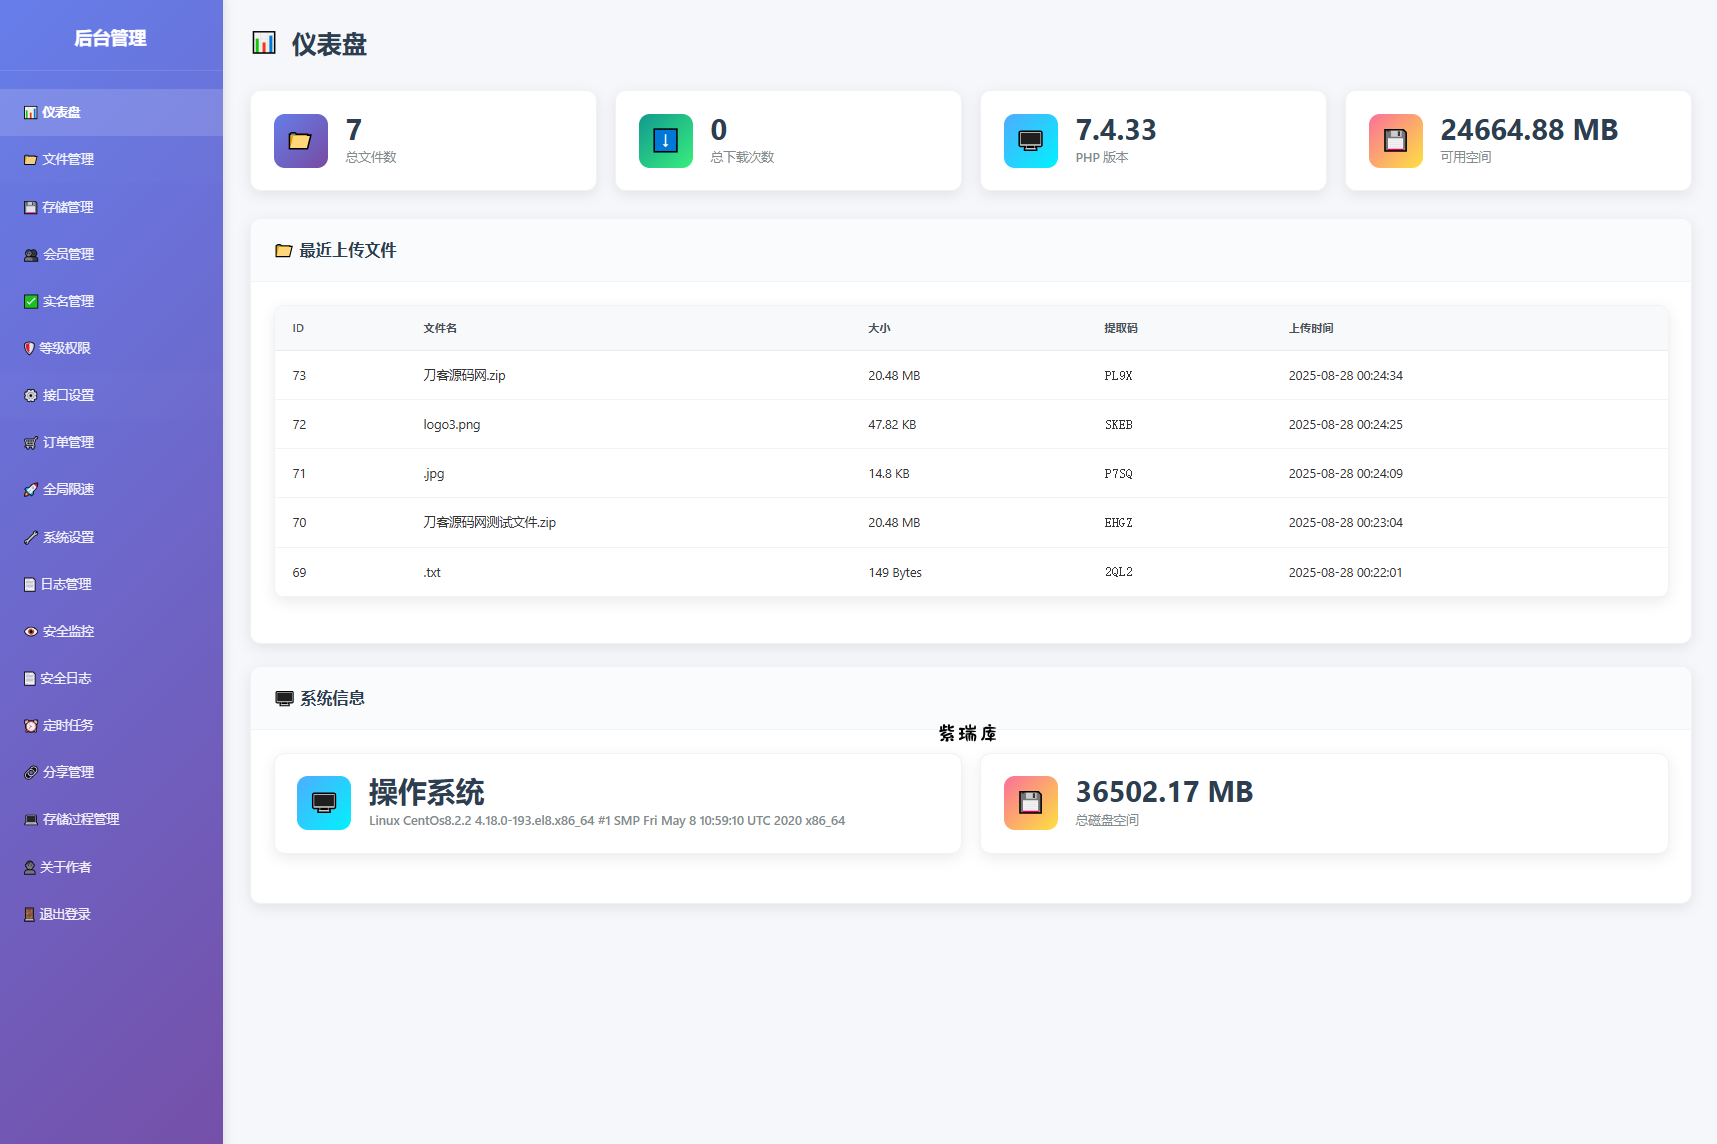This screenshot has height=1144, width=1717.
Task: Open 订单管理 menu item
Action: tap(68, 442)
